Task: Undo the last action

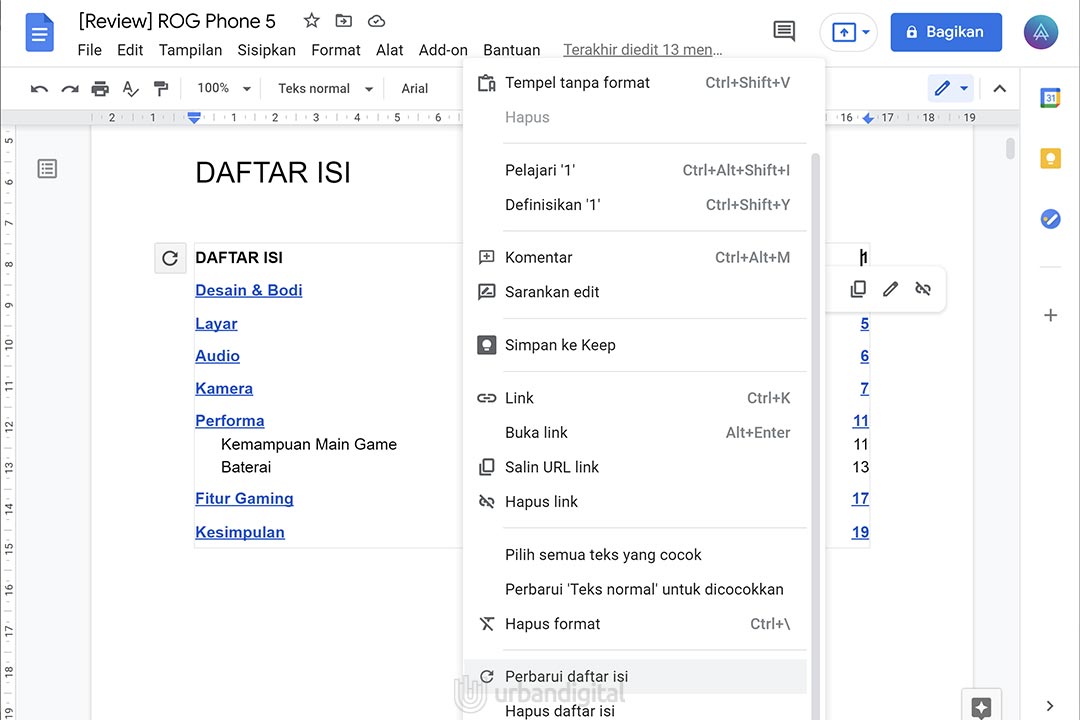Action: 39,88
